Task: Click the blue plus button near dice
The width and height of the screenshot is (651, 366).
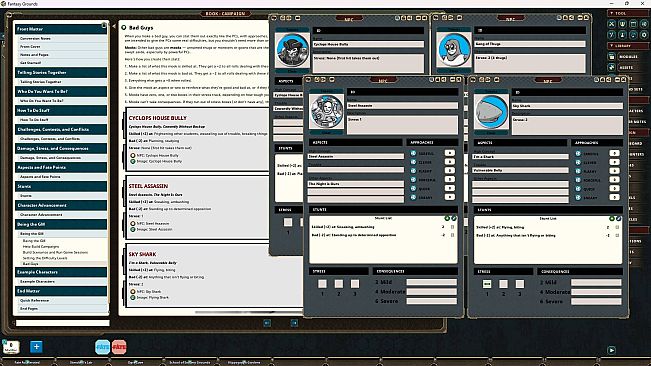Action: 36,346
